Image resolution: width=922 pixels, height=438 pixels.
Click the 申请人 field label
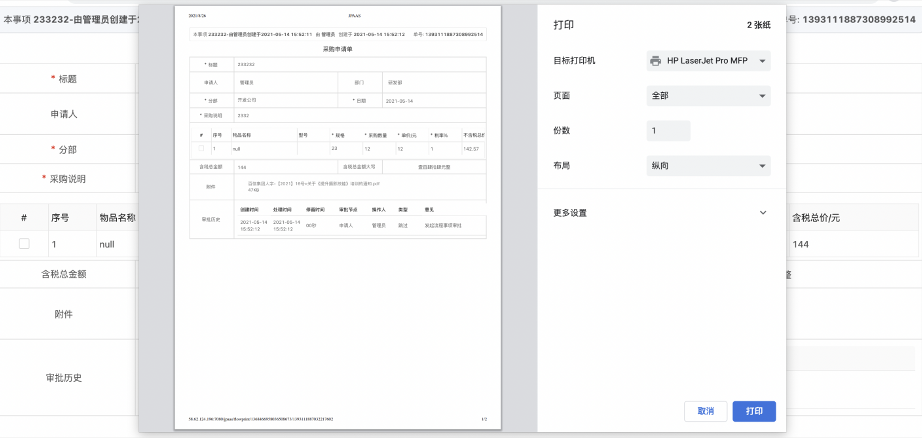coord(64,114)
